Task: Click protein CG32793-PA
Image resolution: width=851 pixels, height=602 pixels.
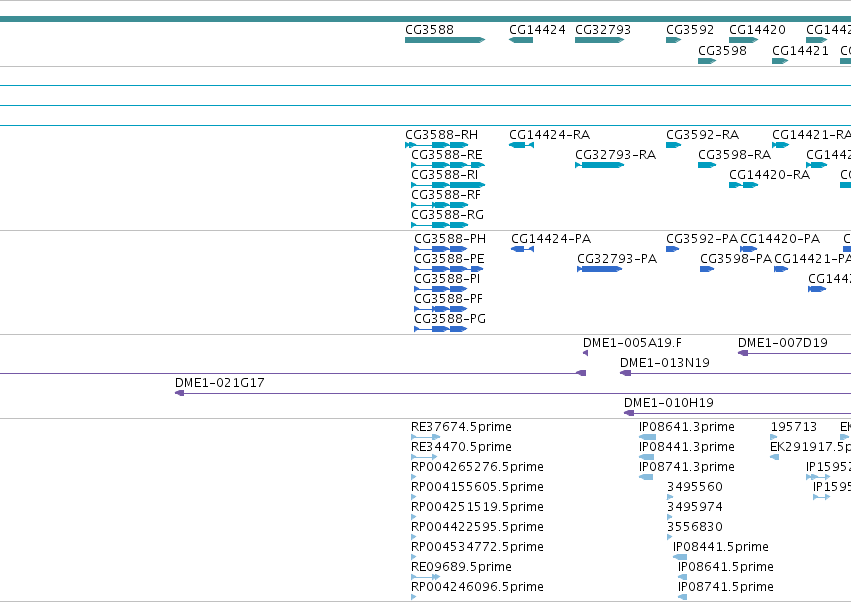Action: (600, 269)
